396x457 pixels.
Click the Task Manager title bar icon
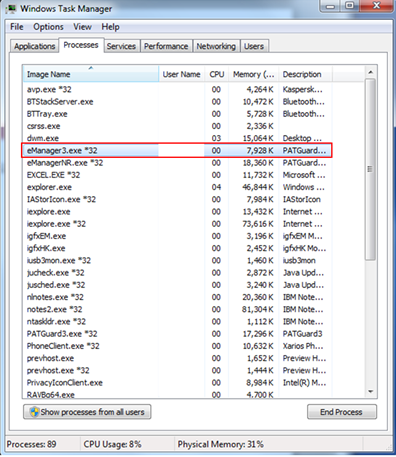click(x=11, y=8)
